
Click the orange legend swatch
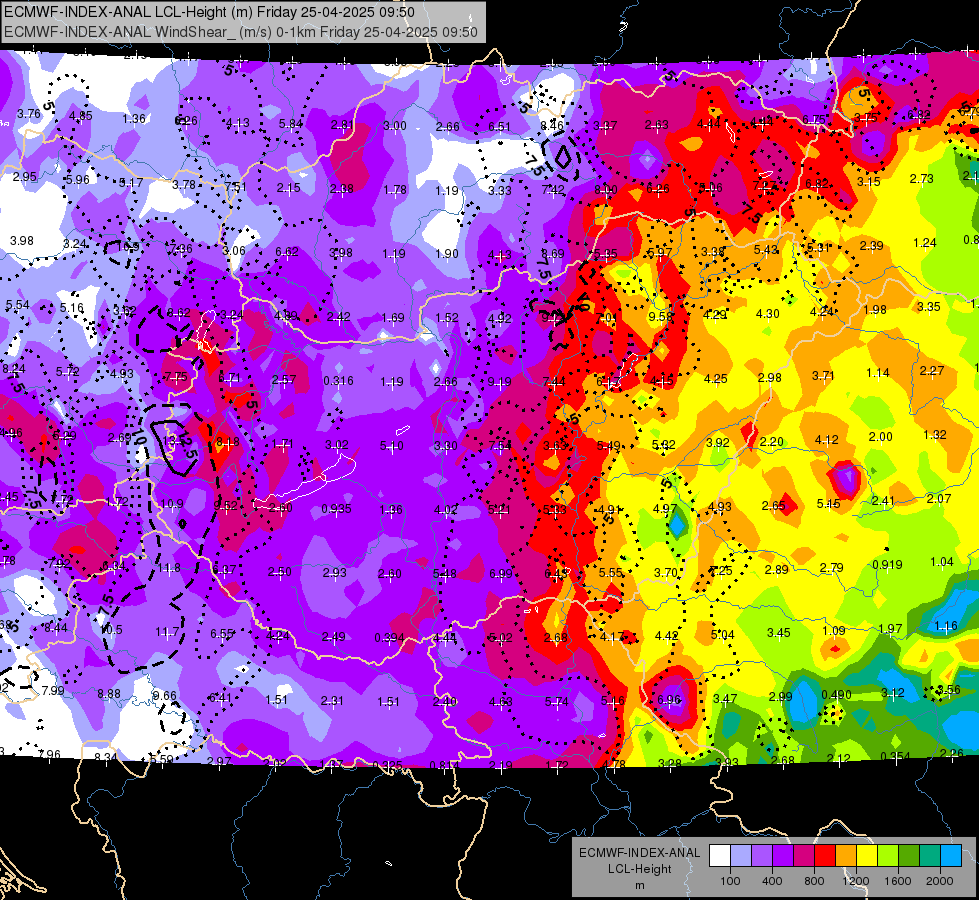(846, 856)
